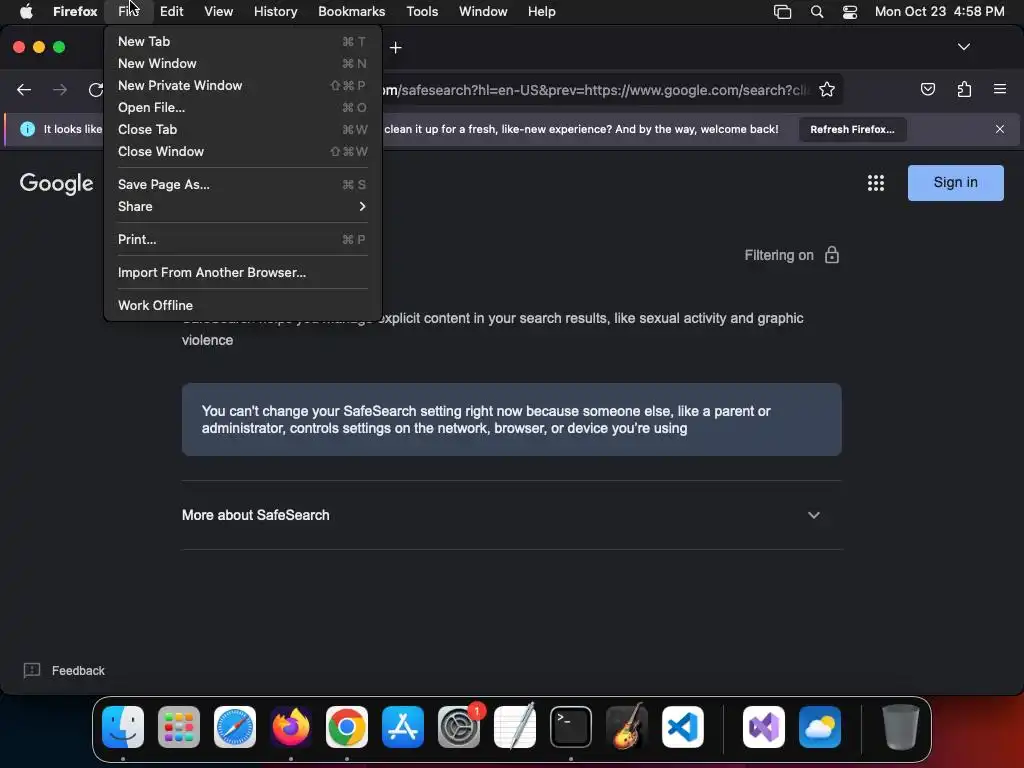Choose Open File… from the File menu
The image size is (1024, 768).
pyautogui.click(x=242, y=108)
